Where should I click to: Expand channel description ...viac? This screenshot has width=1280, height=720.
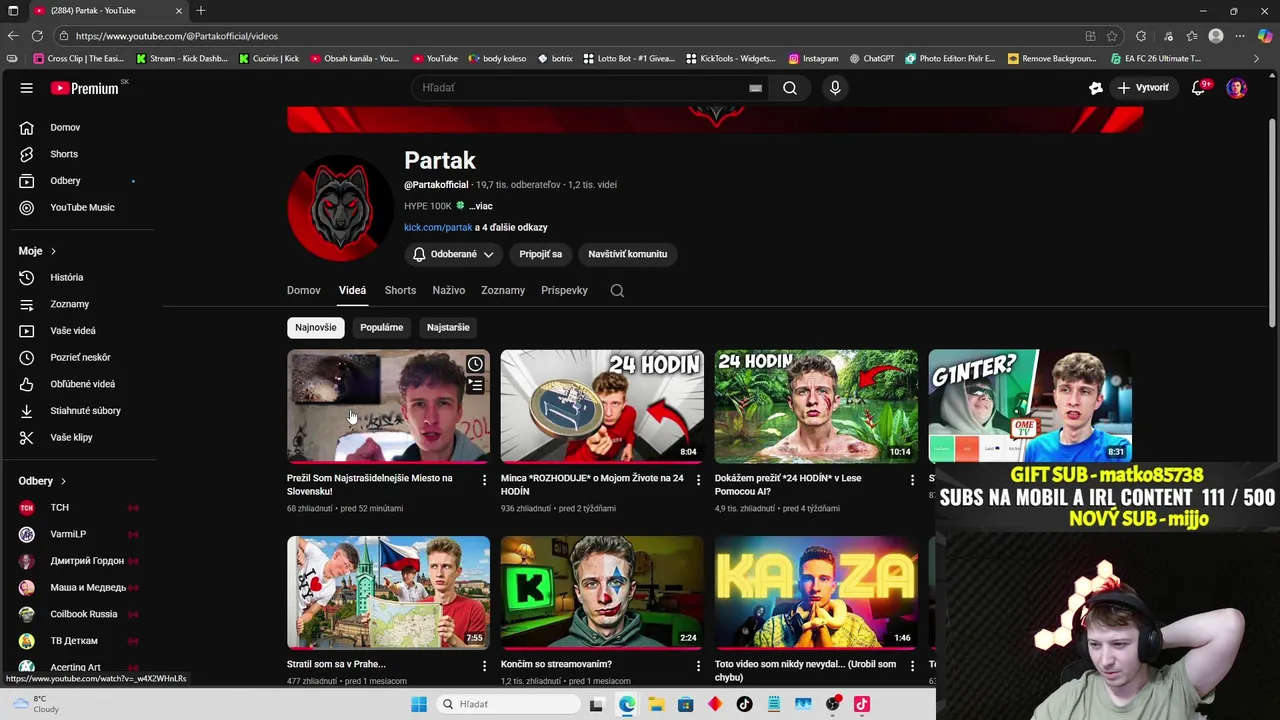(x=480, y=206)
